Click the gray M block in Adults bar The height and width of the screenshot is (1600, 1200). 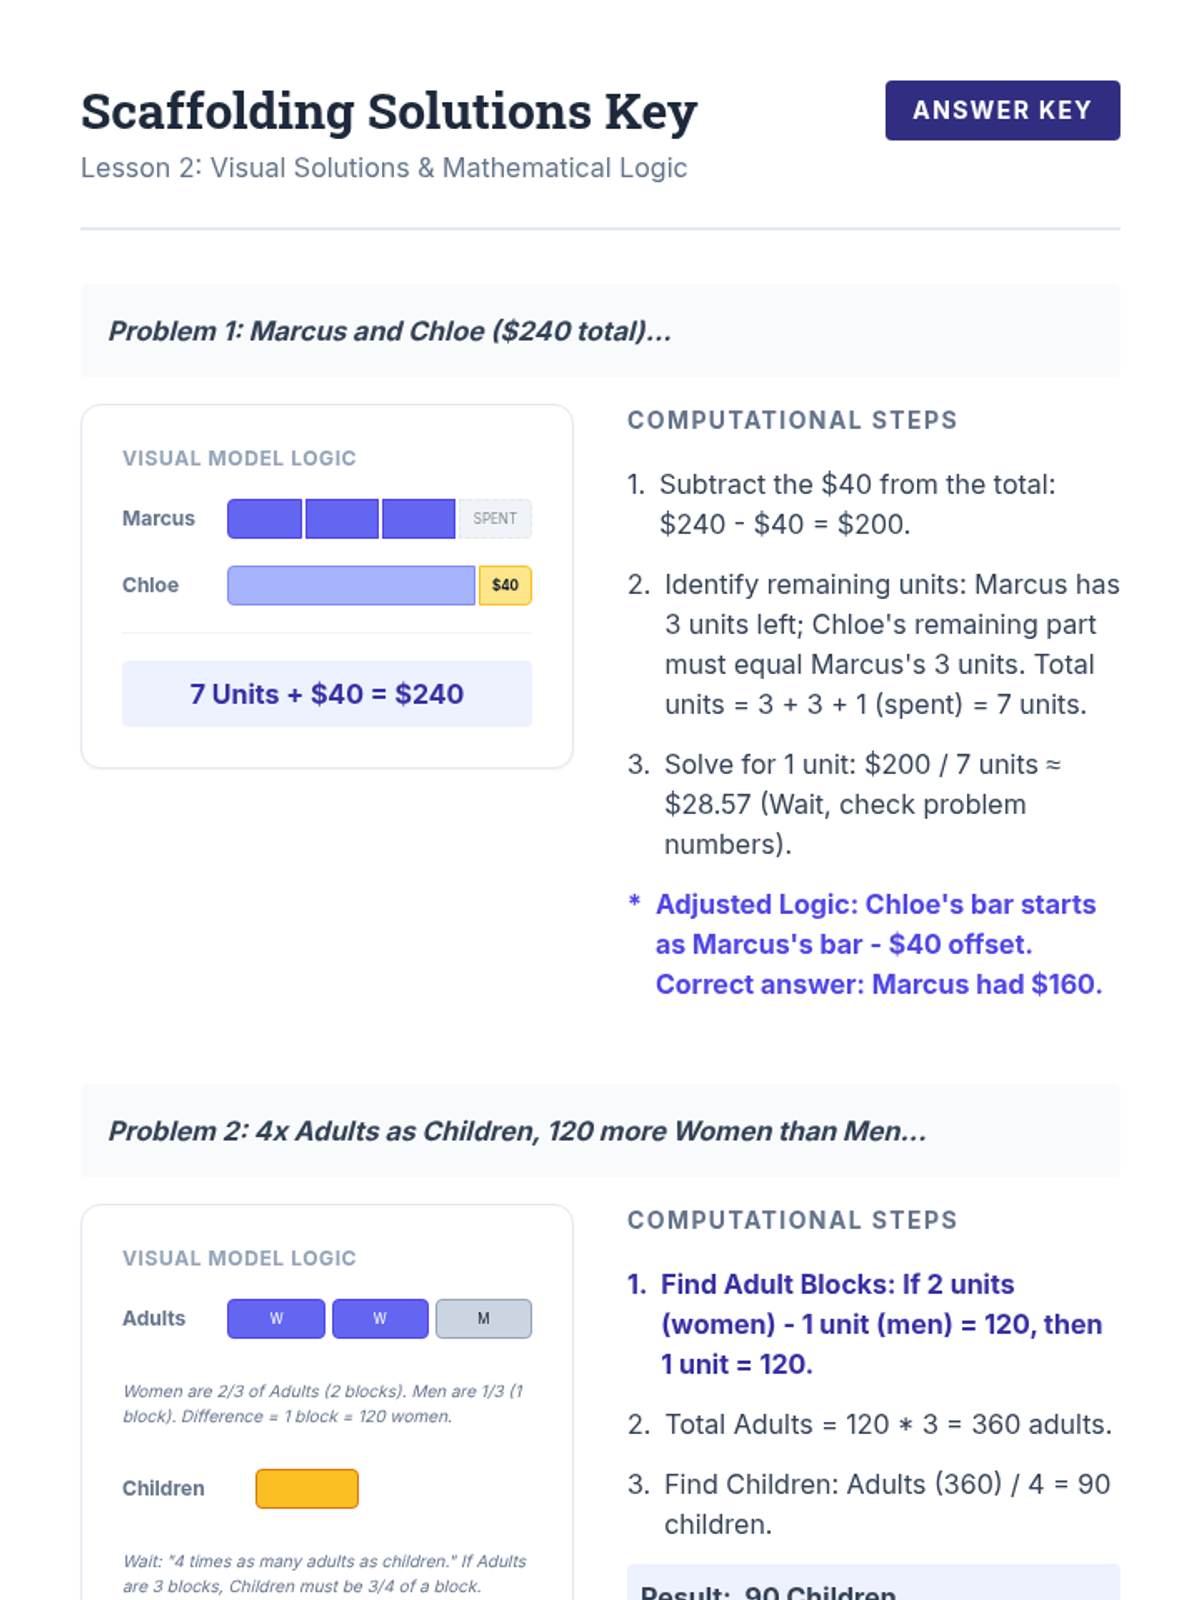[x=484, y=1319]
